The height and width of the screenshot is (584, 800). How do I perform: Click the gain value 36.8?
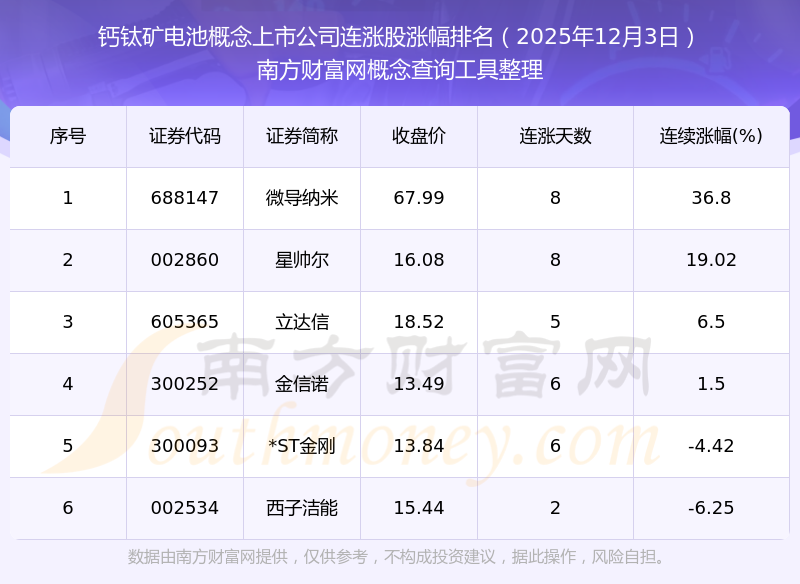[x=711, y=198]
